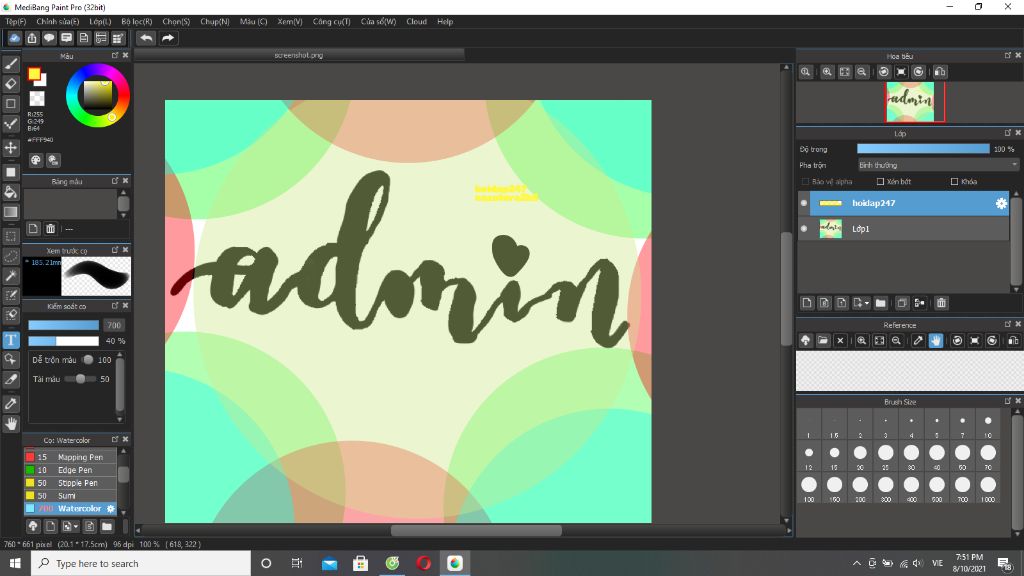Open Watercolor brush settings gear
Image resolution: width=1024 pixels, height=576 pixels.
[110, 508]
